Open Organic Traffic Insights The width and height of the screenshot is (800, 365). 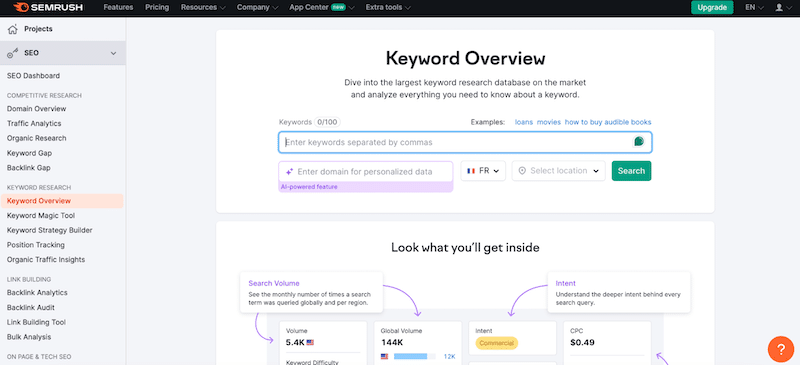[46, 260]
